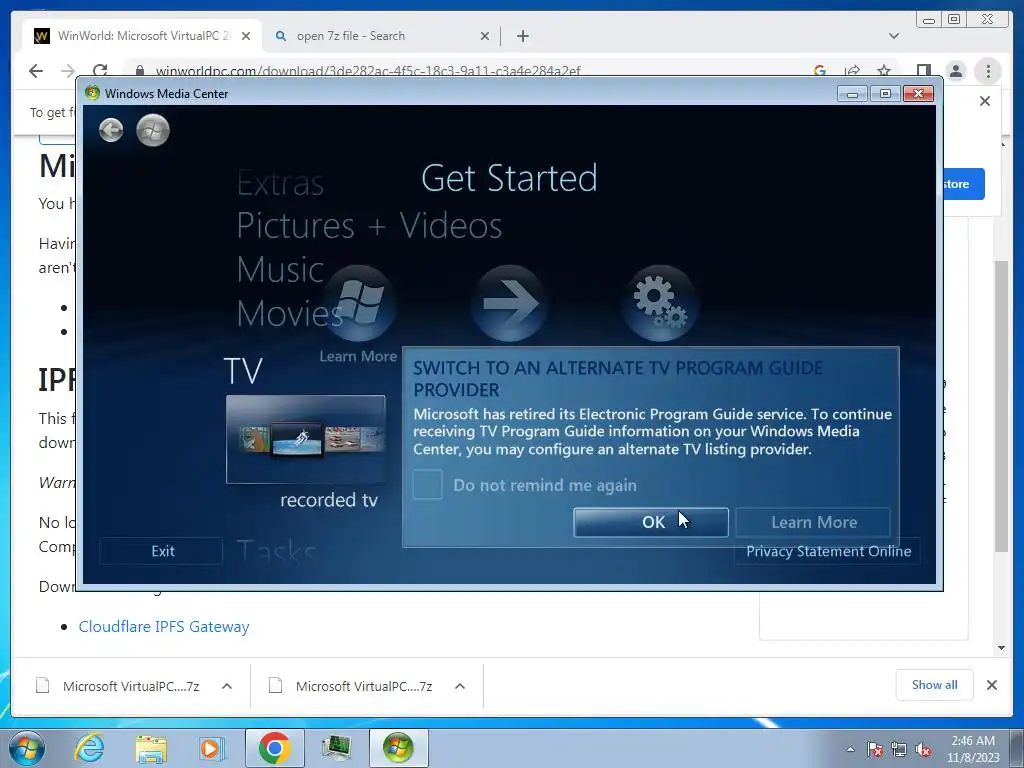This screenshot has height=768, width=1024.
Task: Confirm the dialog with OK
Action: coord(651,522)
